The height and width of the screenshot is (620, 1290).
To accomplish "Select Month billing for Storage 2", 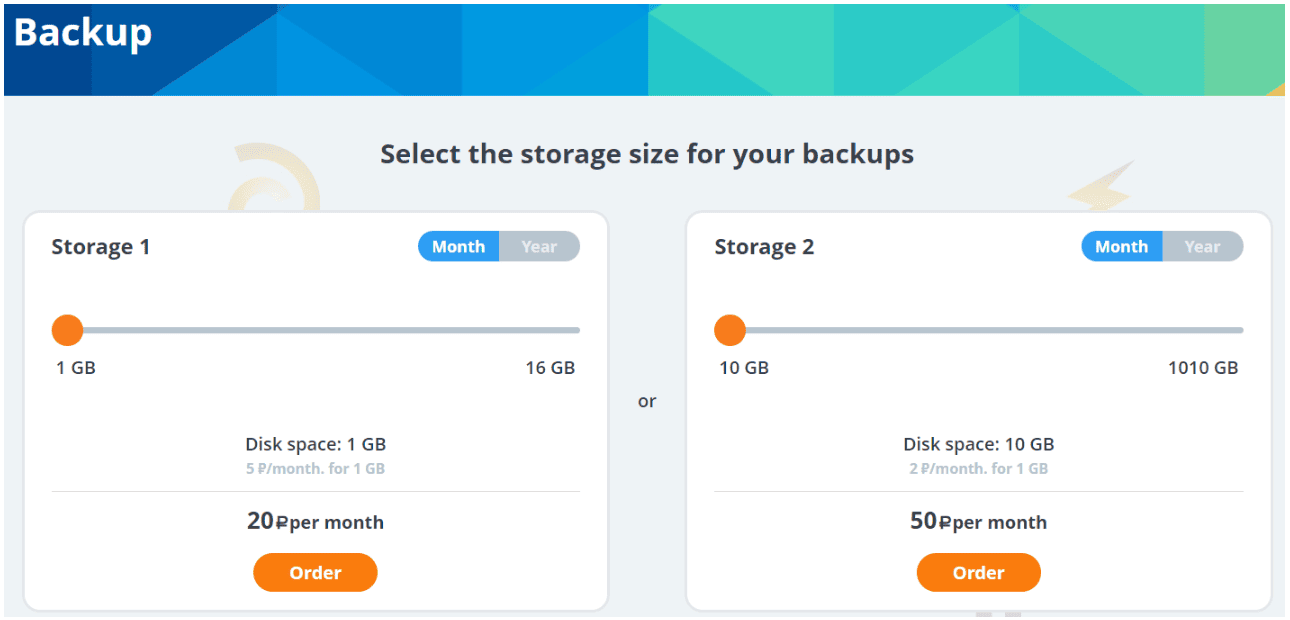I will pos(1121,247).
